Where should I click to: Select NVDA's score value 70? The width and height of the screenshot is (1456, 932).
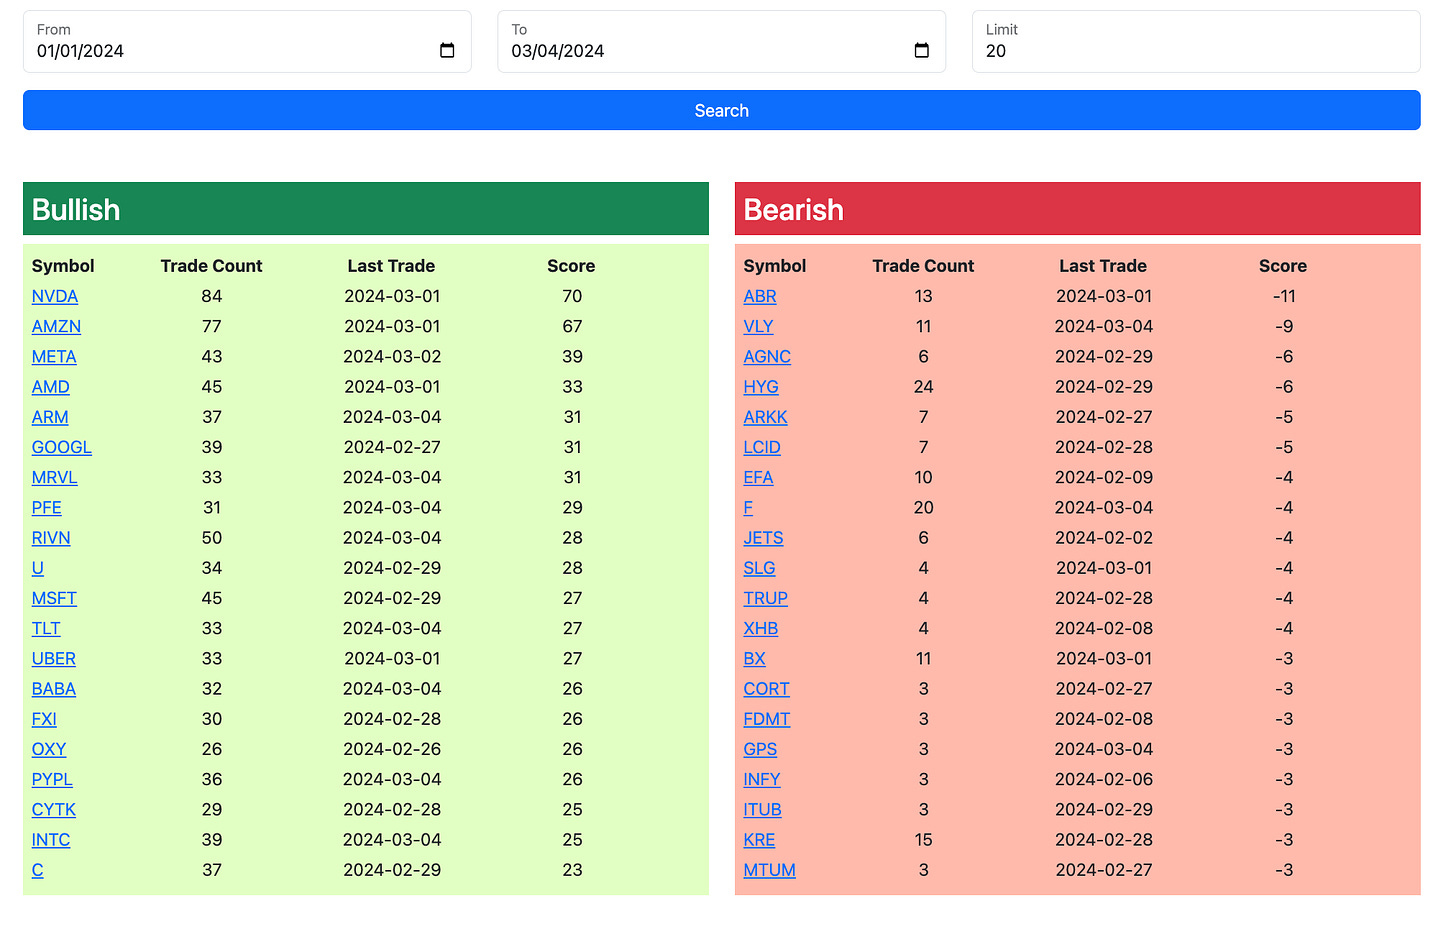tap(572, 296)
